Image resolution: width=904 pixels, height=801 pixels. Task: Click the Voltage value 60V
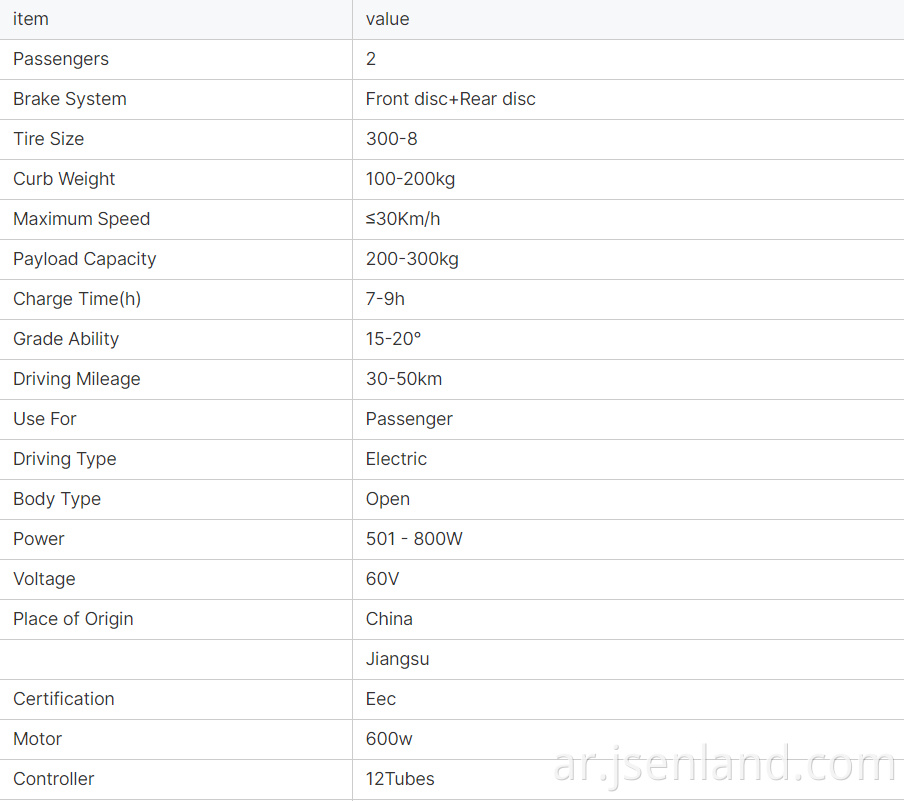click(382, 579)
